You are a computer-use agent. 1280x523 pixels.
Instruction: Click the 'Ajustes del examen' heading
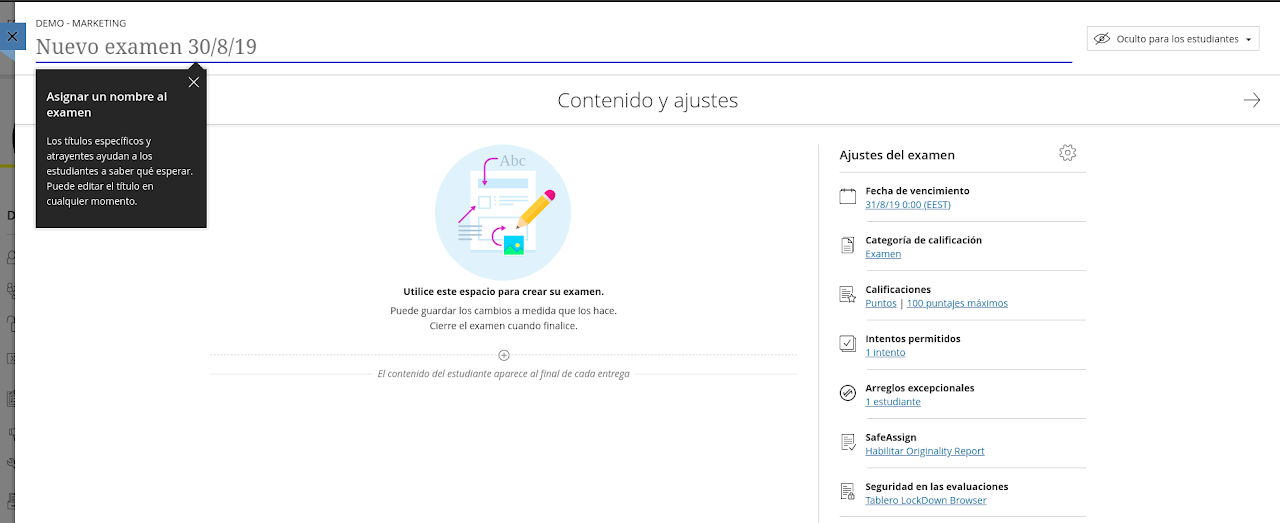(x=897, y=155)
